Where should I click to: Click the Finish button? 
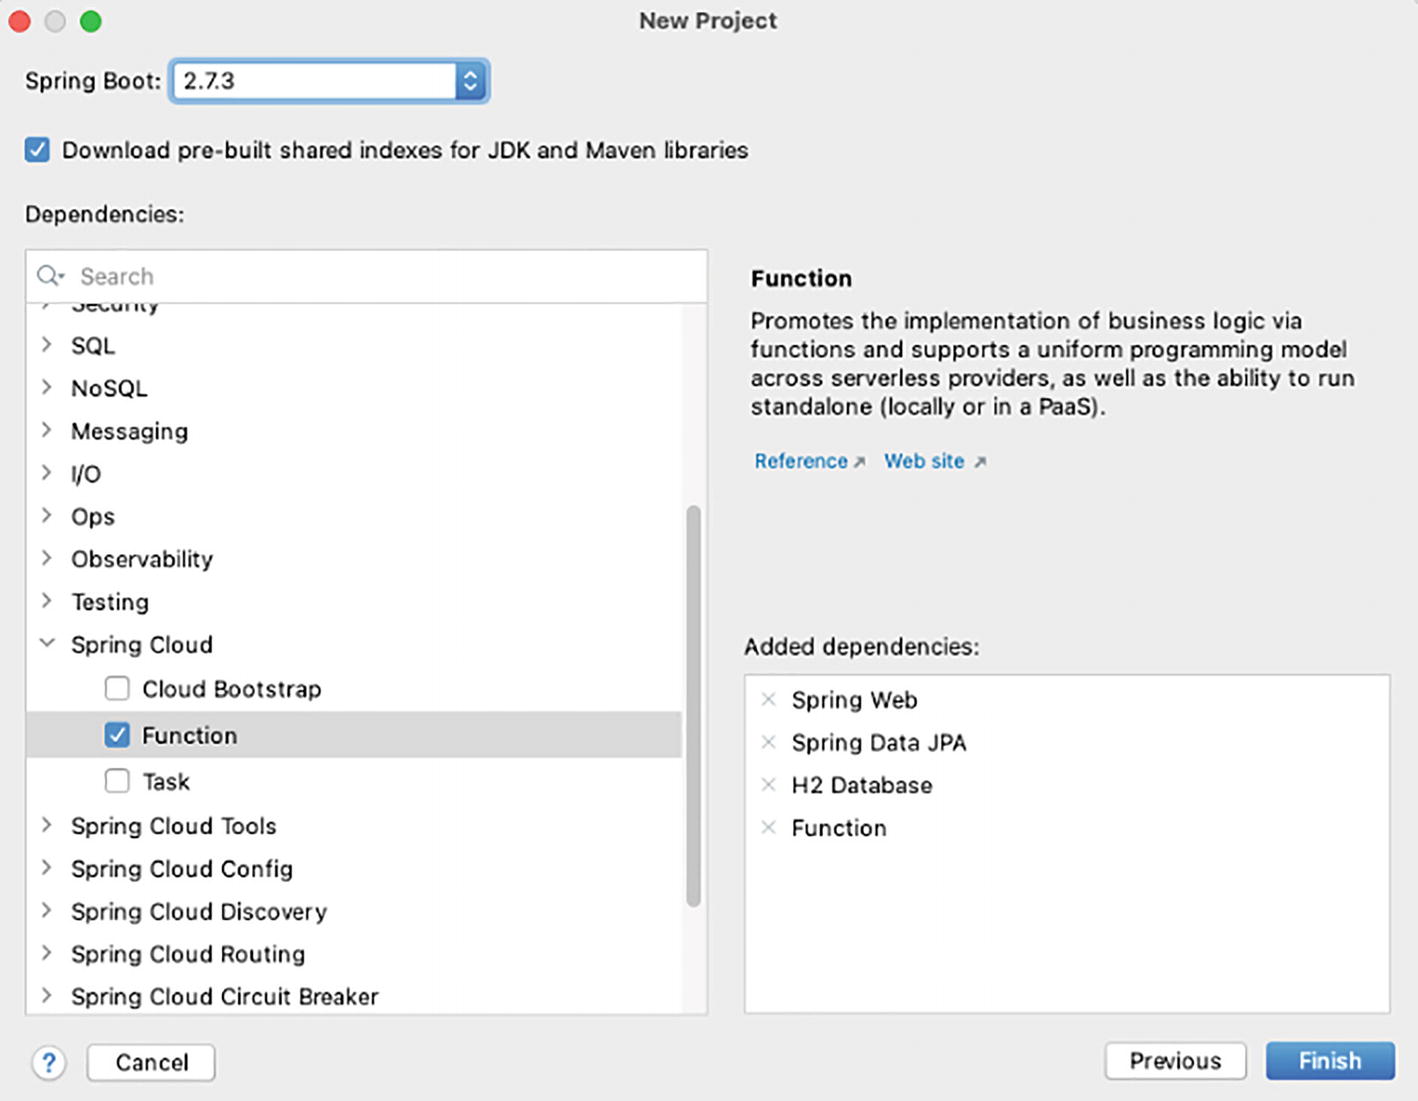coord(1329,1061)
